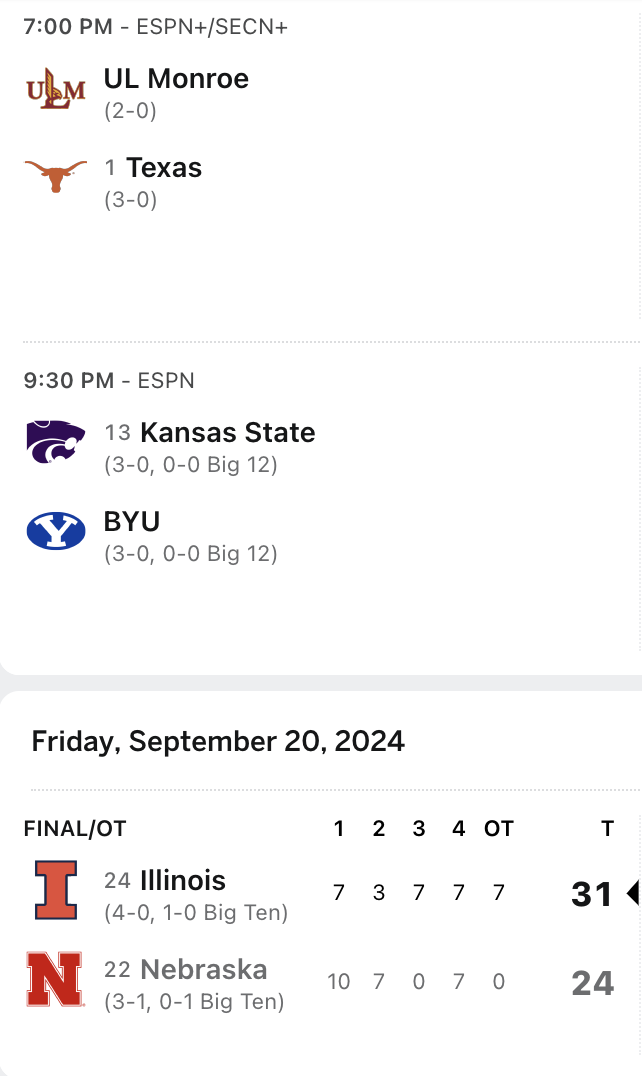Click the Kansas State Wildcats logo
The width and height of the screenshot is (642, 1076).
[56, 442]
